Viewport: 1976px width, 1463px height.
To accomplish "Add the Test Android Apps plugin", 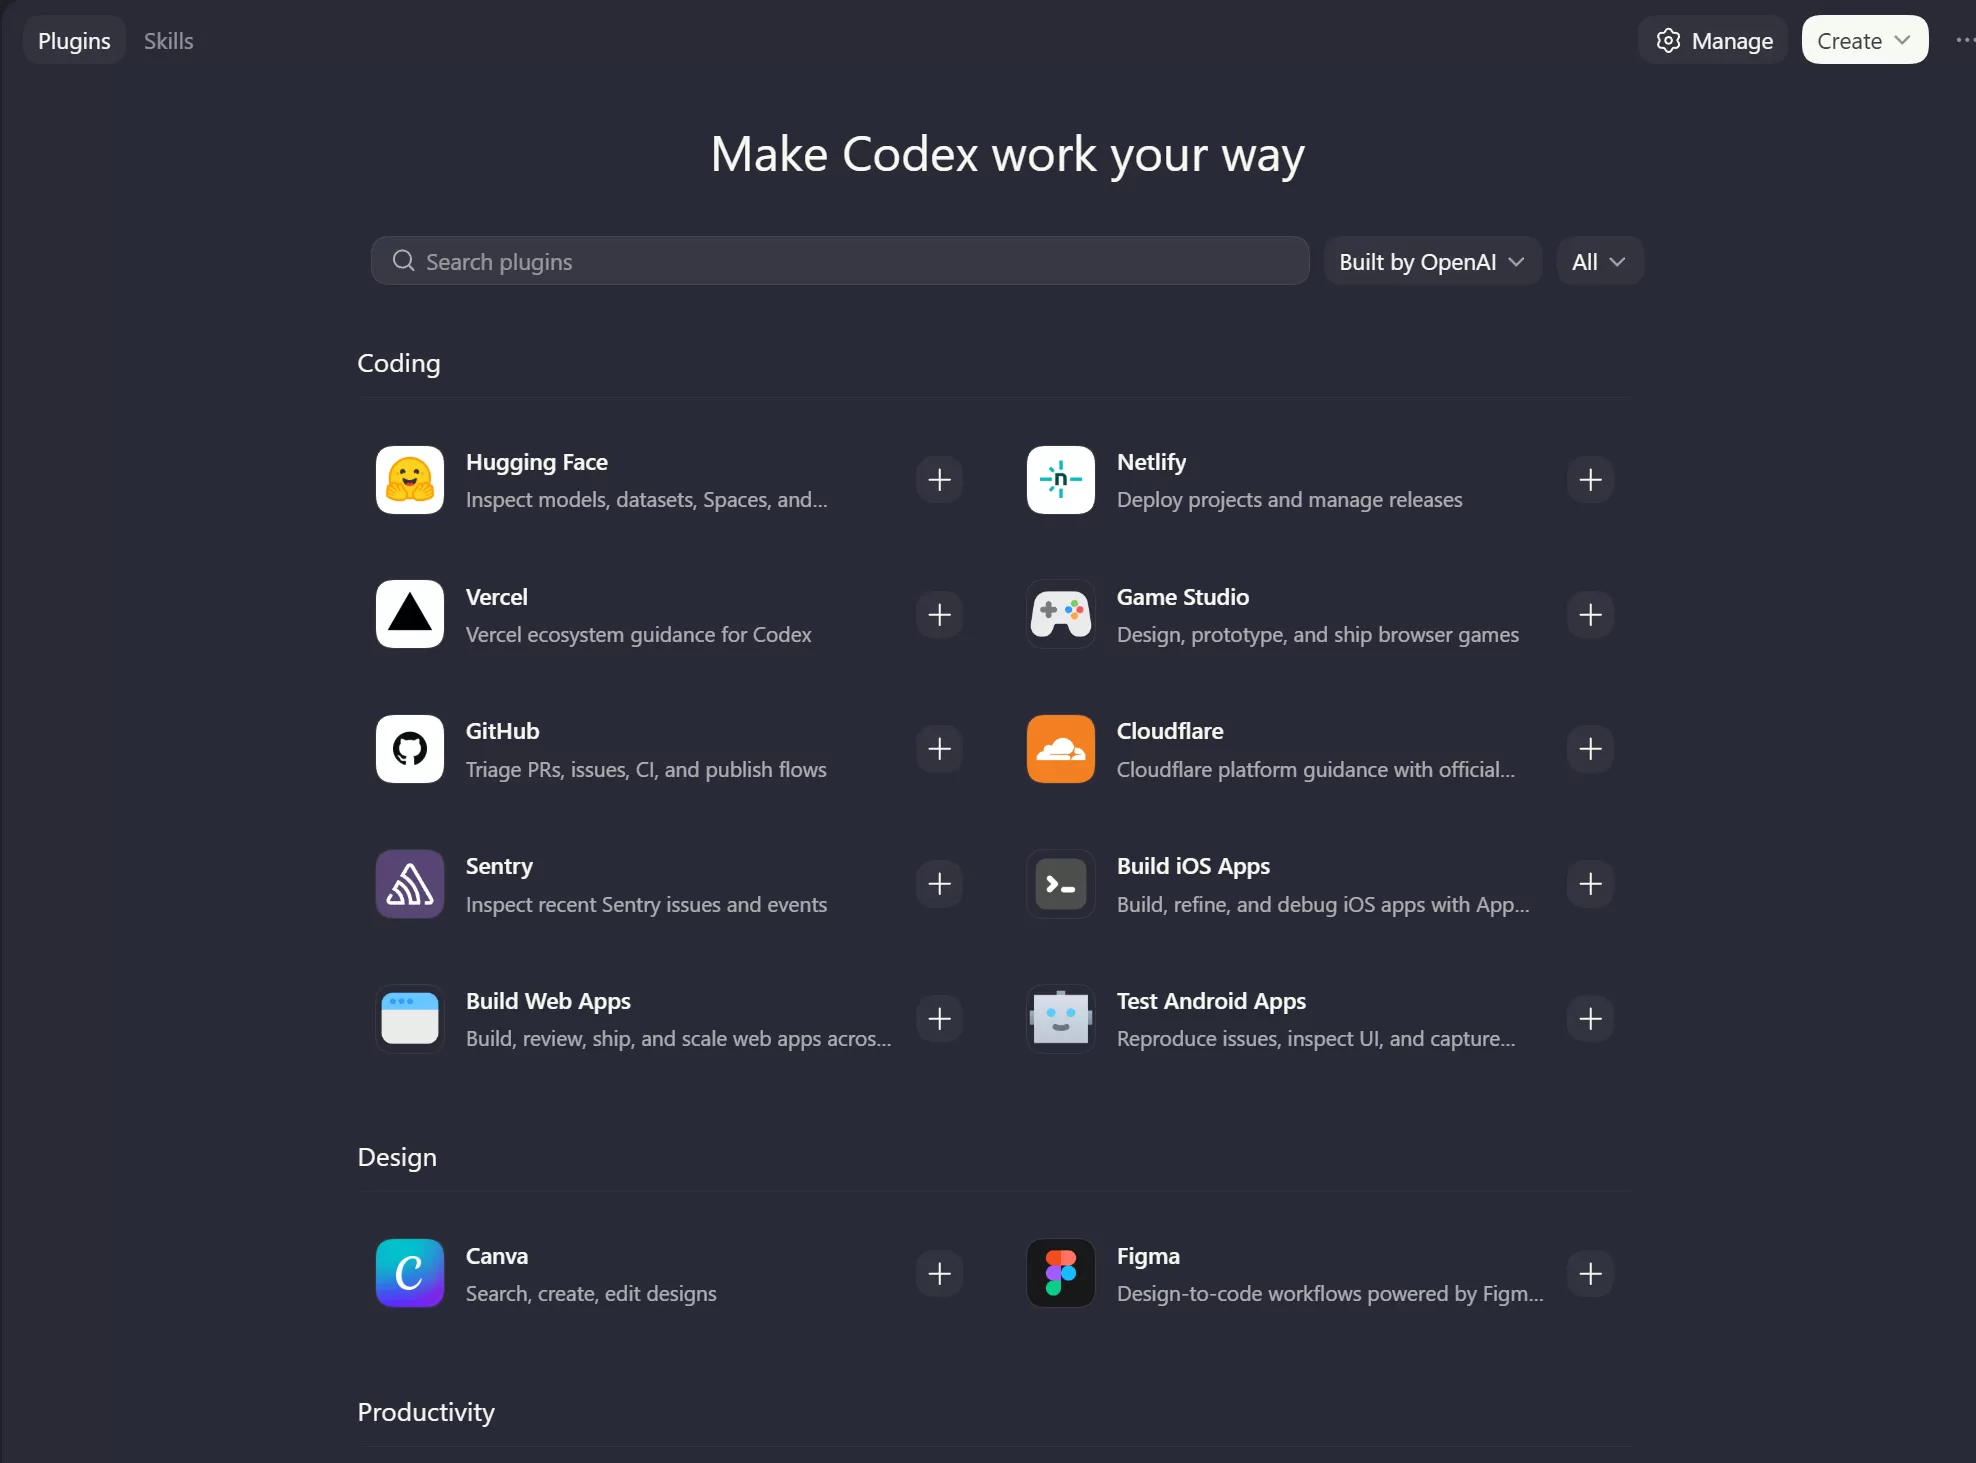I will (x=1590, y=1019).
